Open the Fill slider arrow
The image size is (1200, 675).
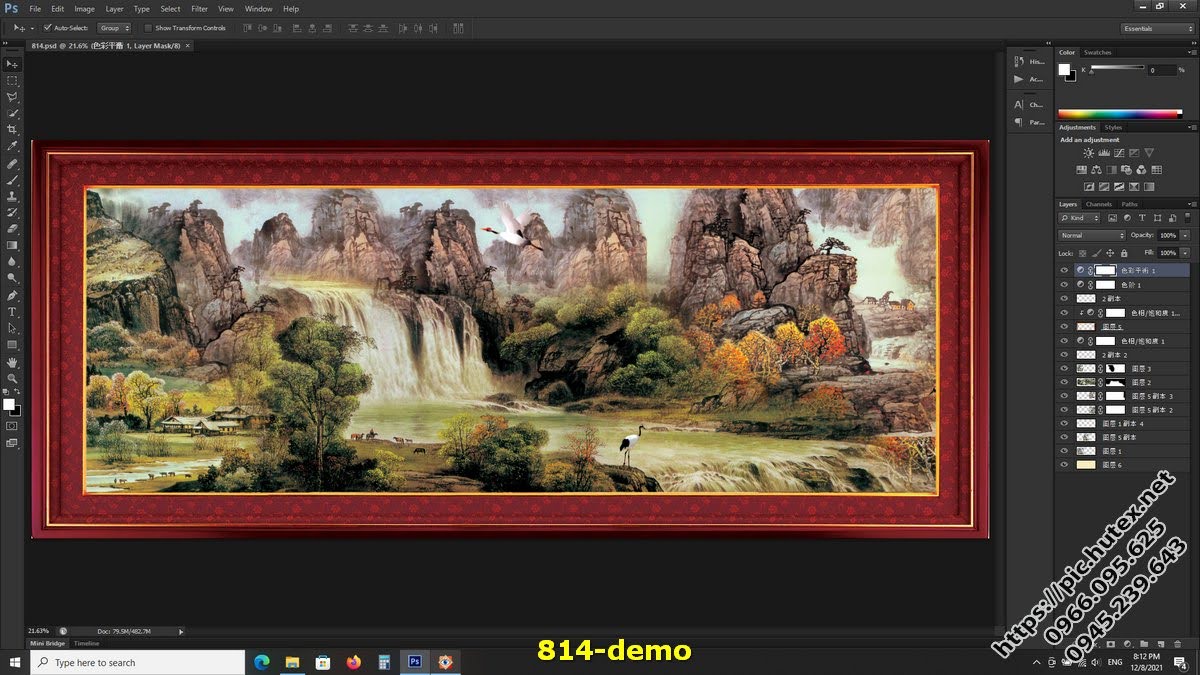pyautogui.click(x=1186, y=253)
